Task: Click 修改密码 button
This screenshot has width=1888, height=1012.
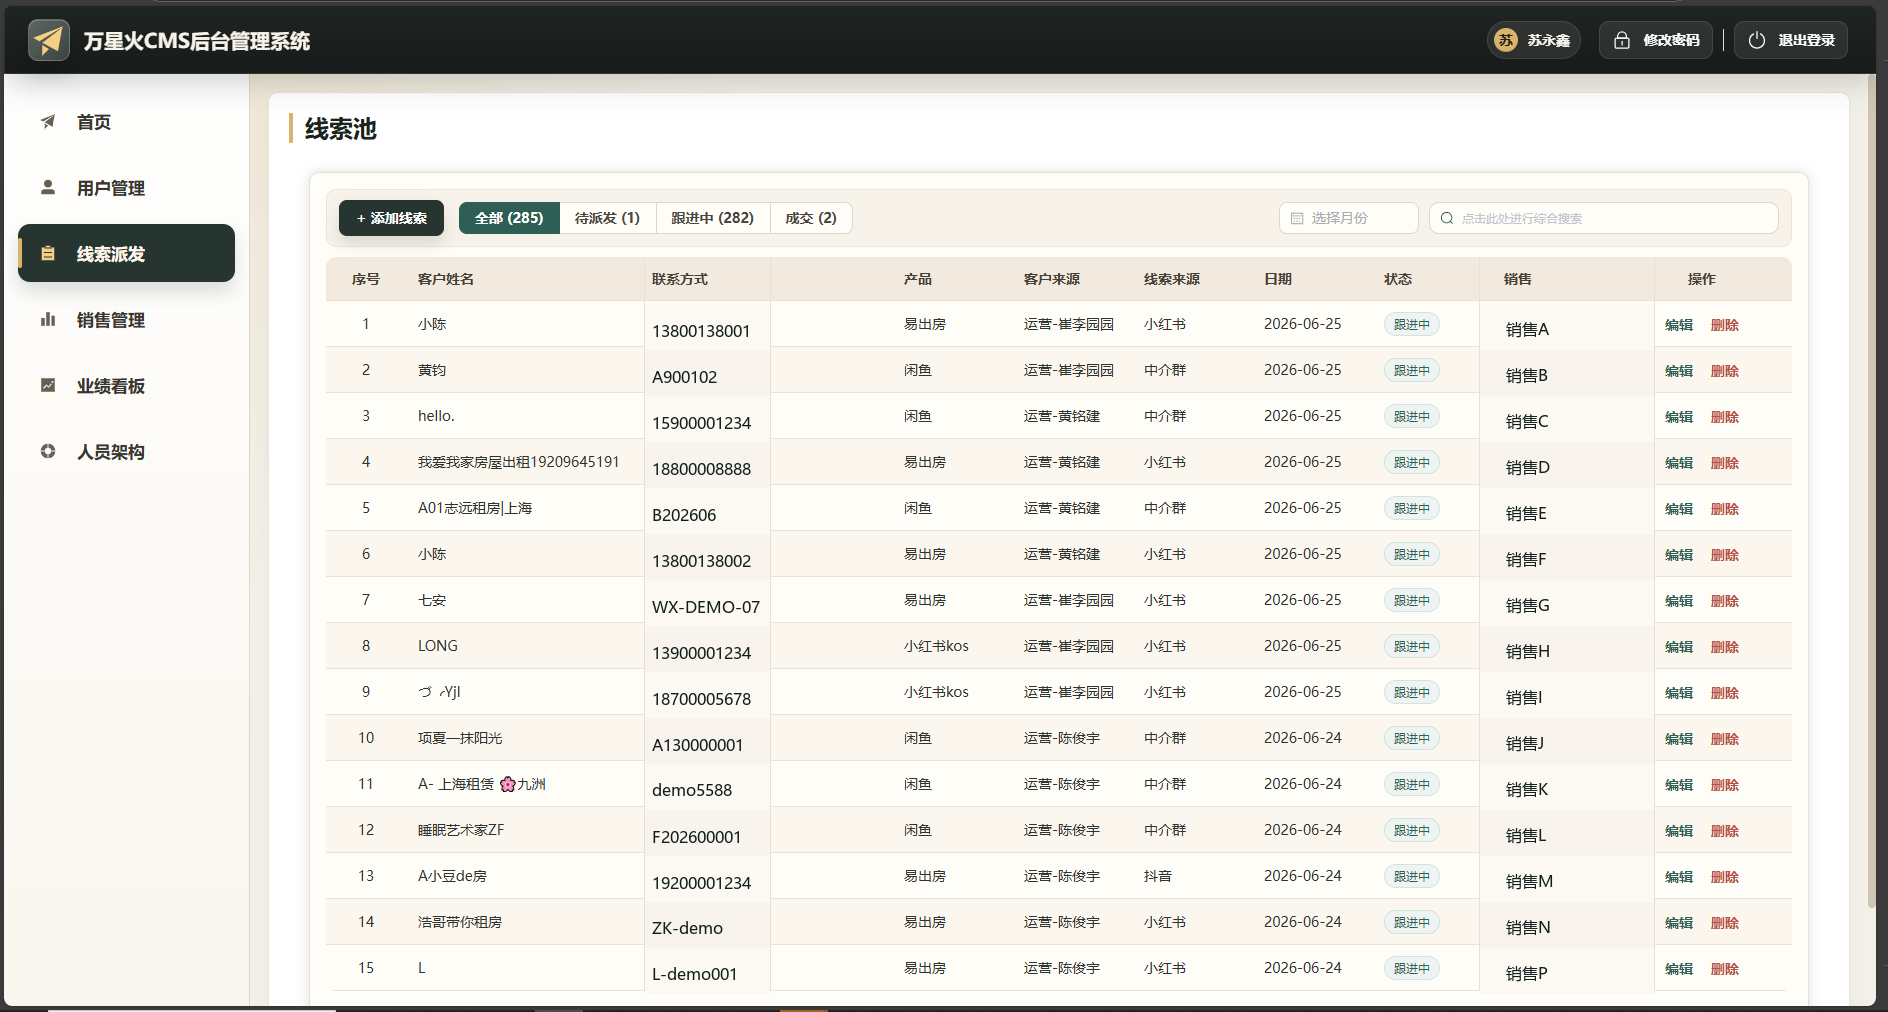Action: (1656, 40)
